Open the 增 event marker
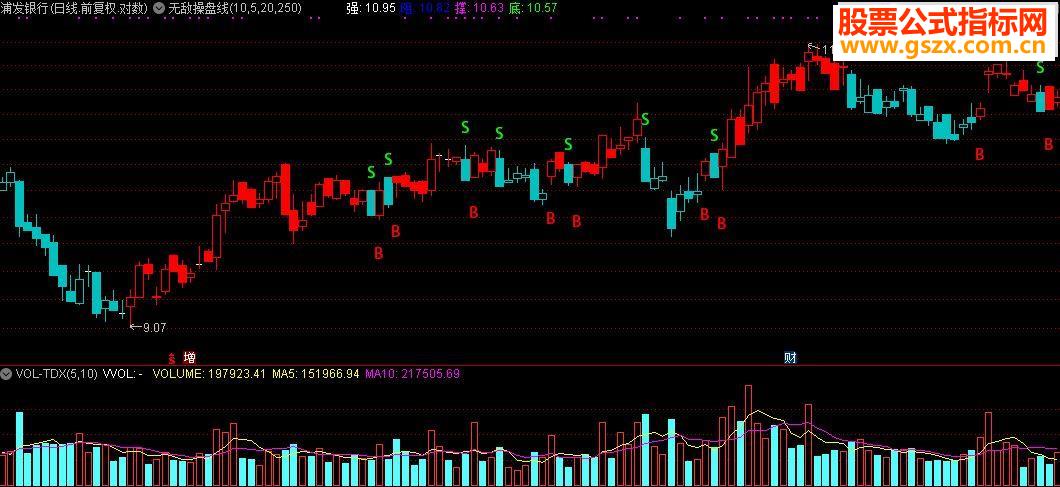 point(190,357)
